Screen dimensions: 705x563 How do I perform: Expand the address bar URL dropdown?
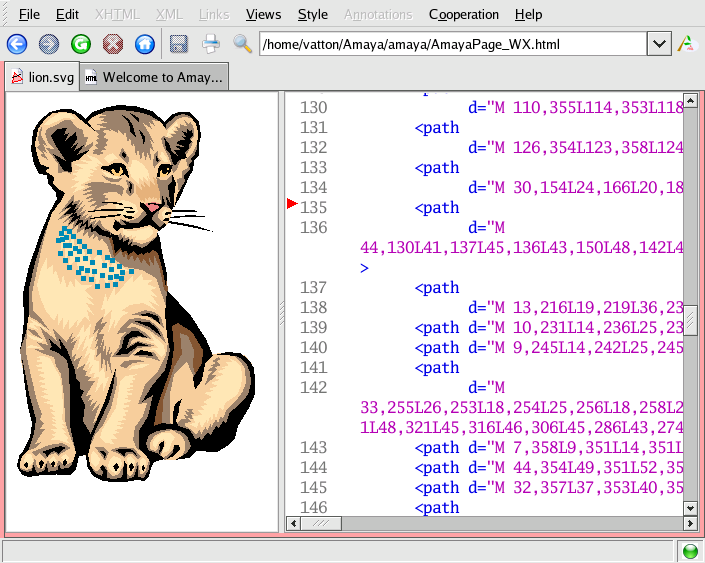pos(659,44)
